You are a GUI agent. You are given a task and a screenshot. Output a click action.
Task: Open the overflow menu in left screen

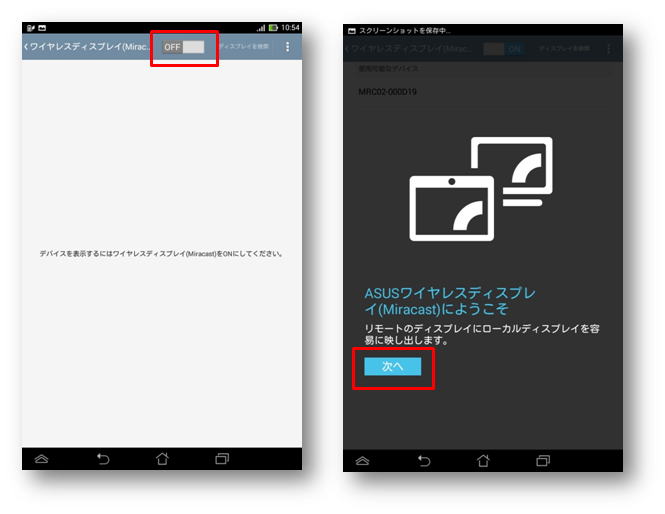point(288,47)
